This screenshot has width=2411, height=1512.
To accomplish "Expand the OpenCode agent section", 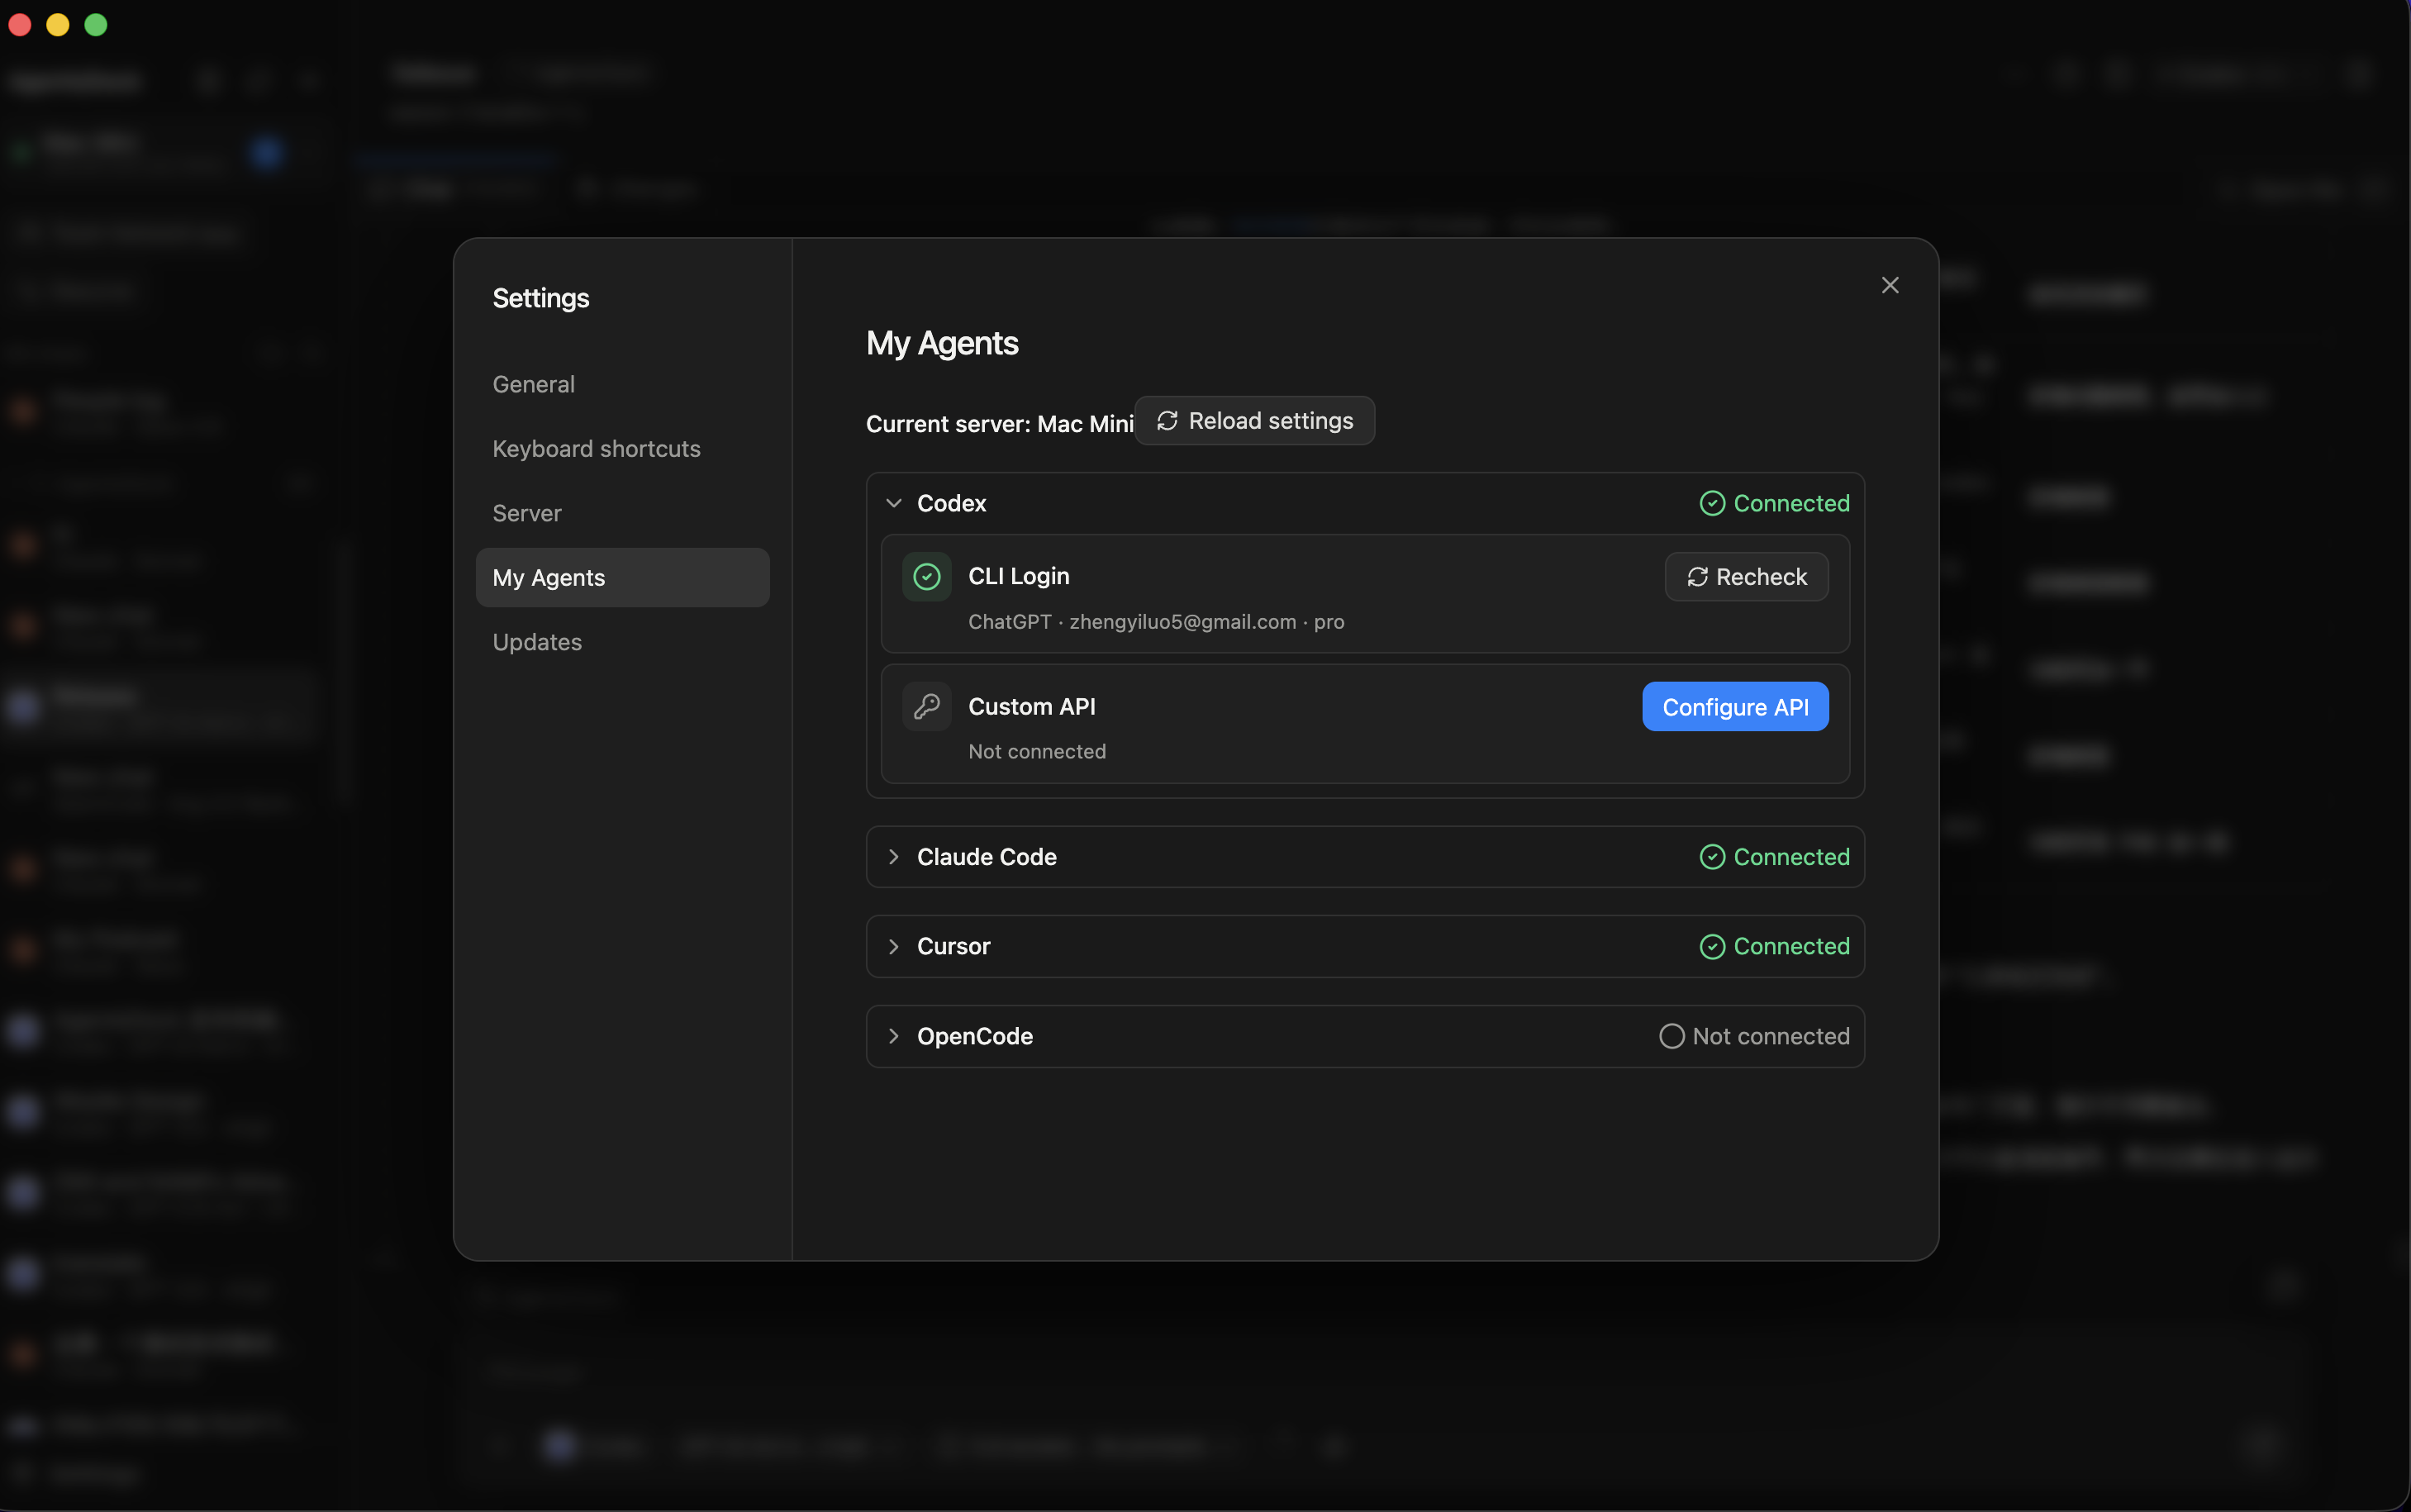I will click(893, 1036).
